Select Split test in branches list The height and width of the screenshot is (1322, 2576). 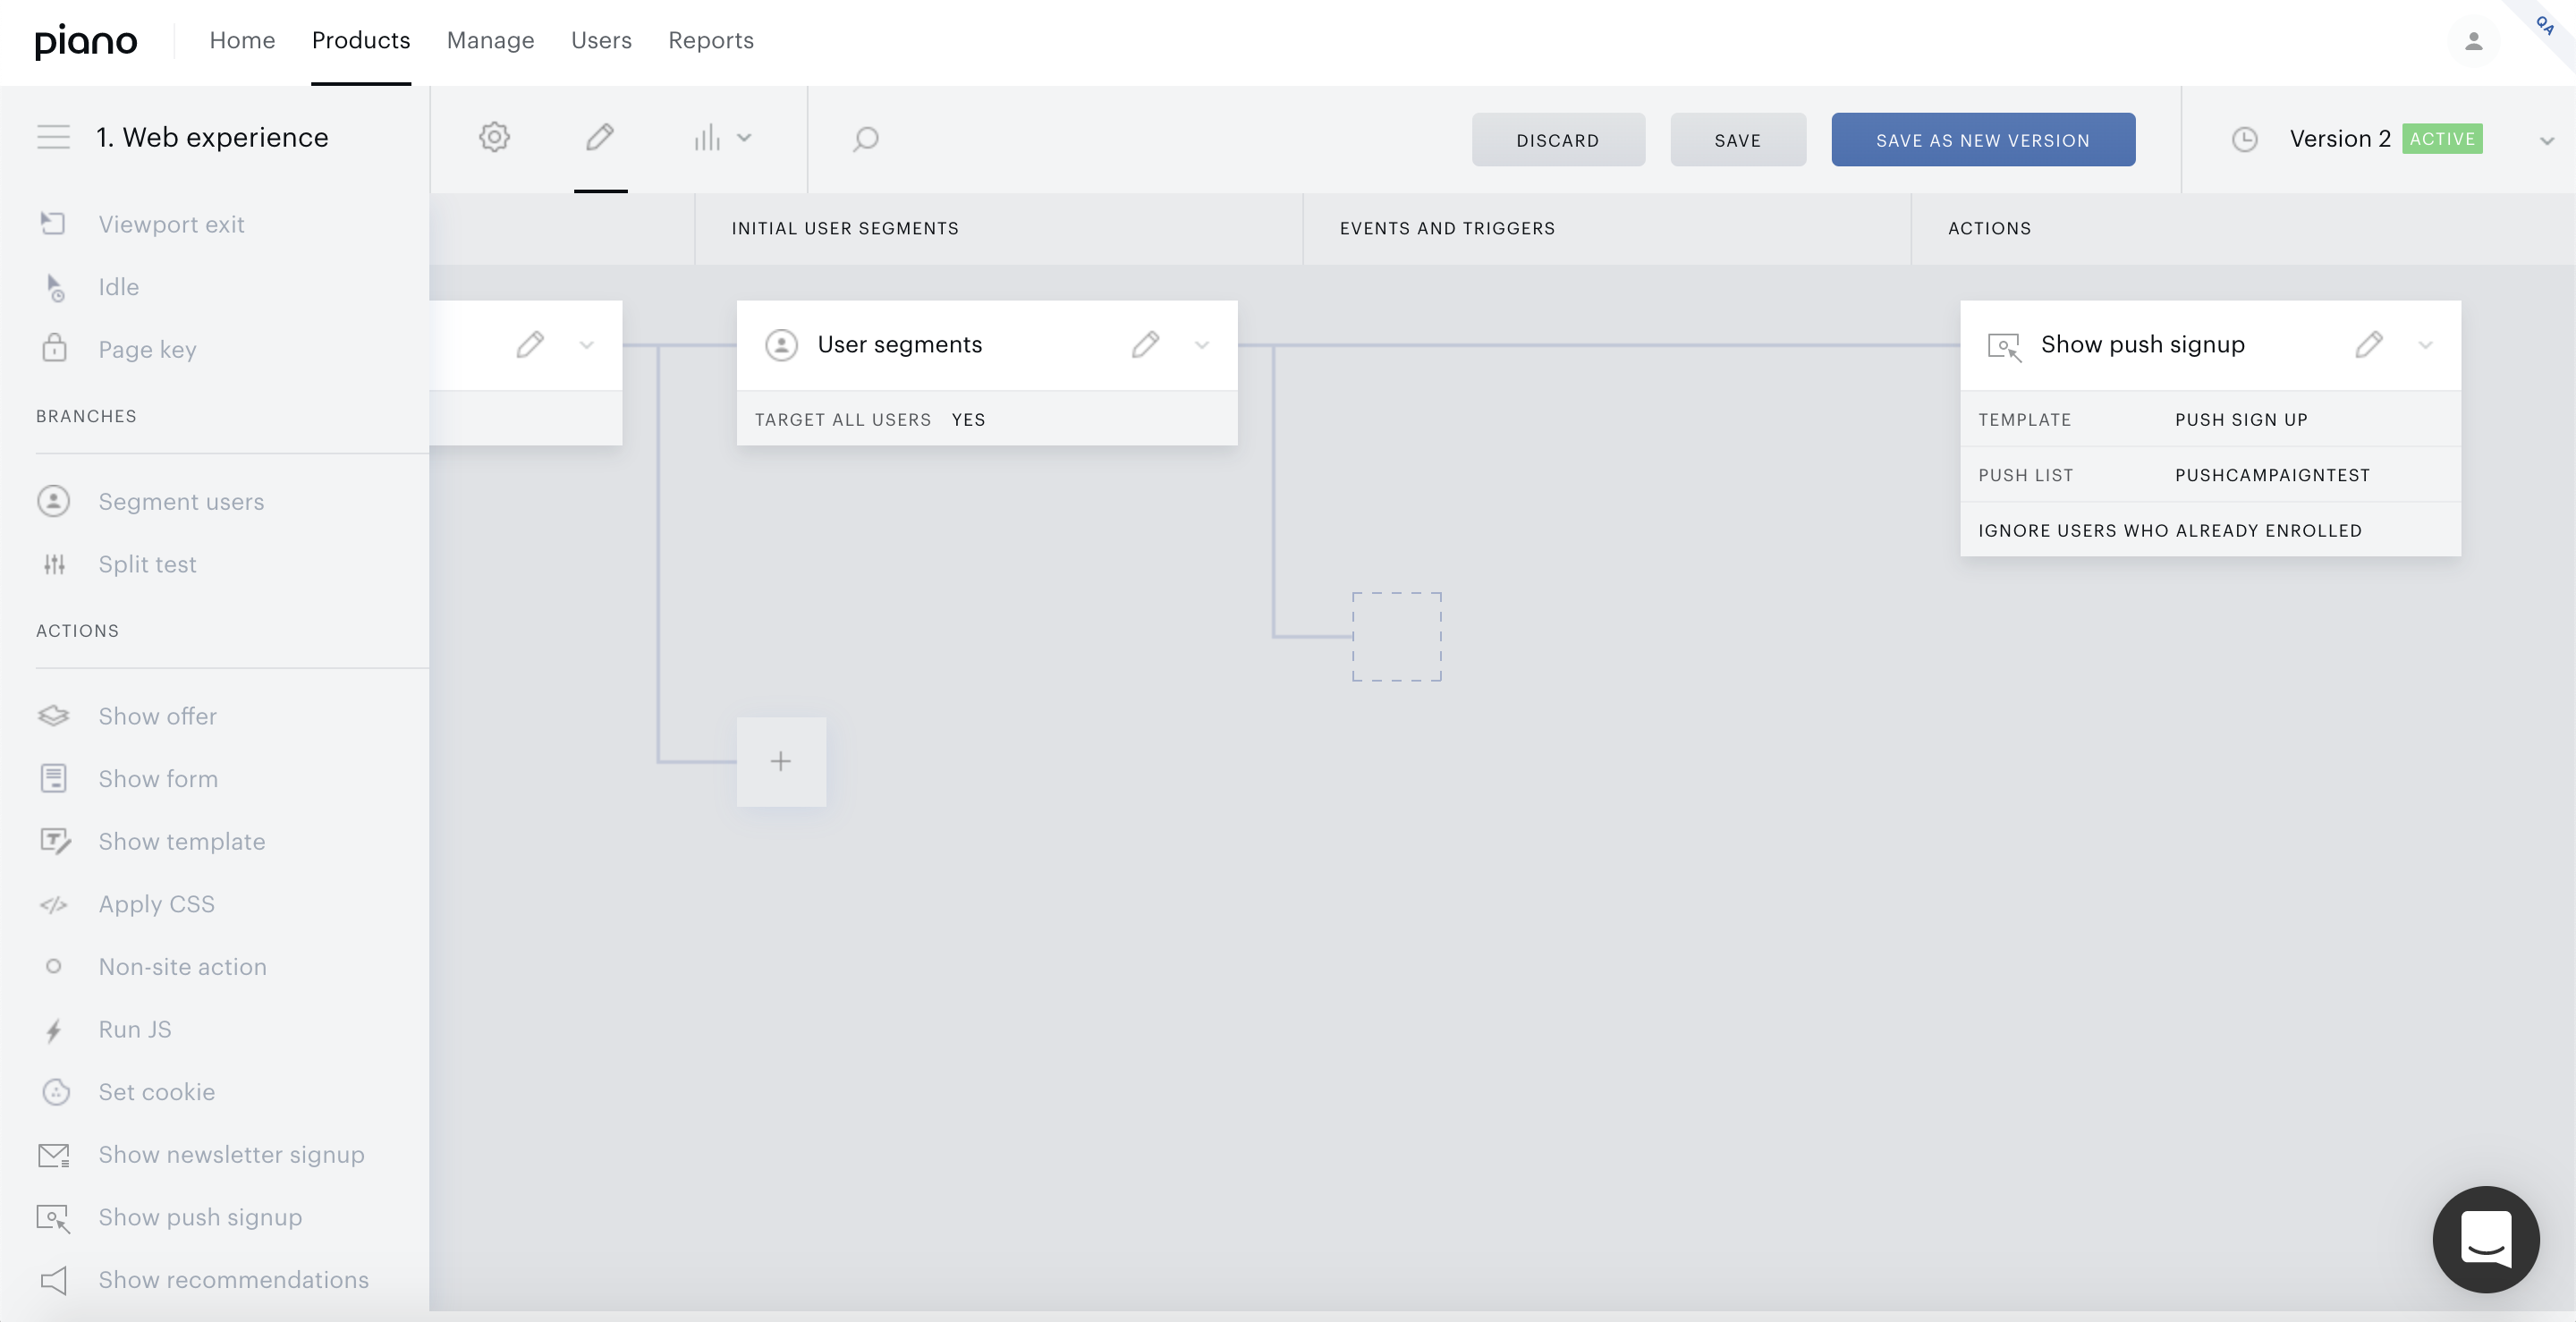tap(147, 564)
